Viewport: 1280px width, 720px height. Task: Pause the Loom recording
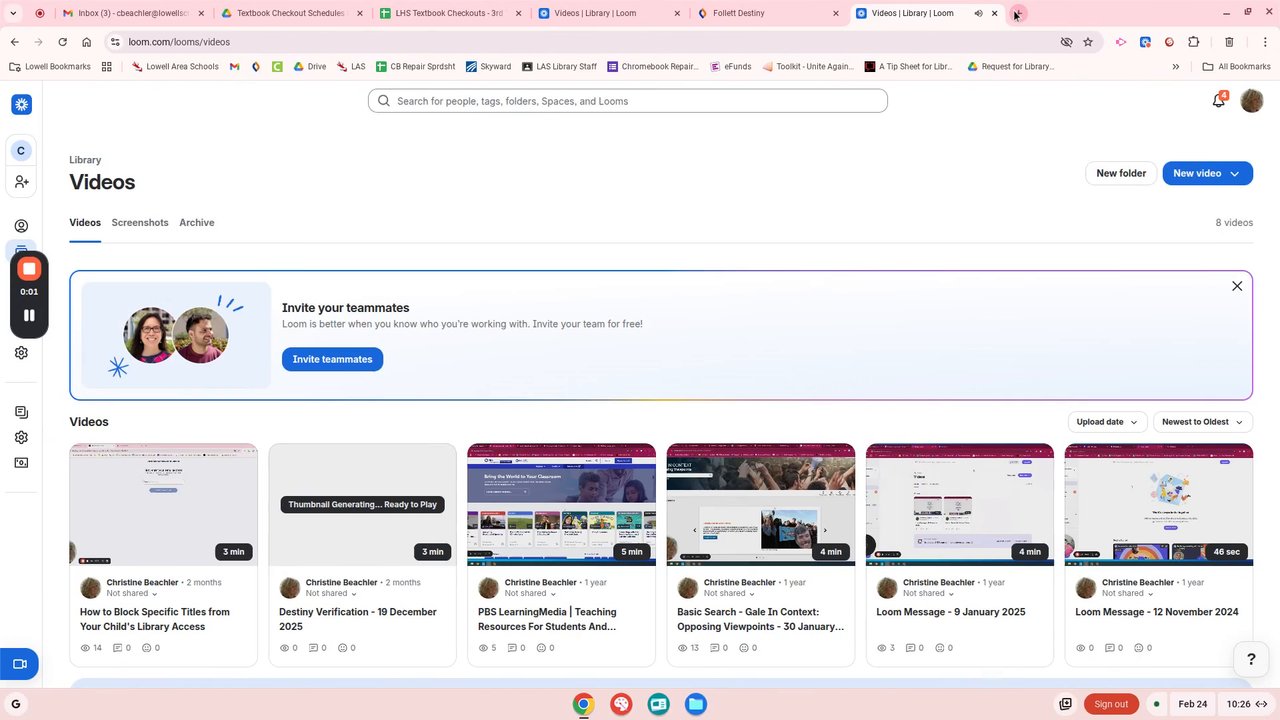[x=29, y=315]
